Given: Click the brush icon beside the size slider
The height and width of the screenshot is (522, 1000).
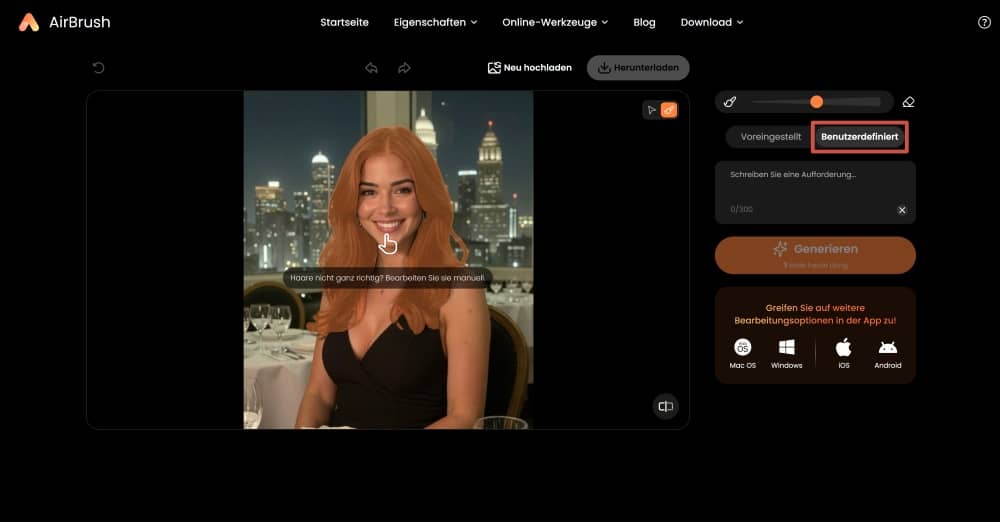Looking at the screenshot, I should tap(730, 102).
